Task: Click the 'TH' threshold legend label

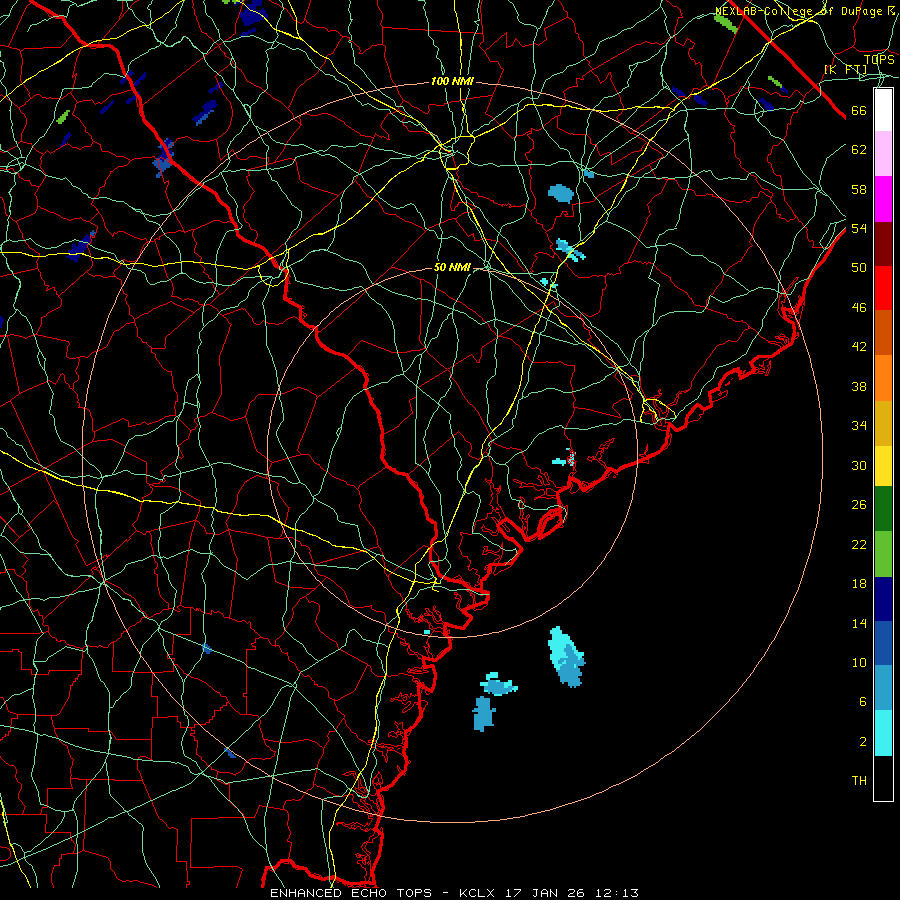Action: point(859,781)
